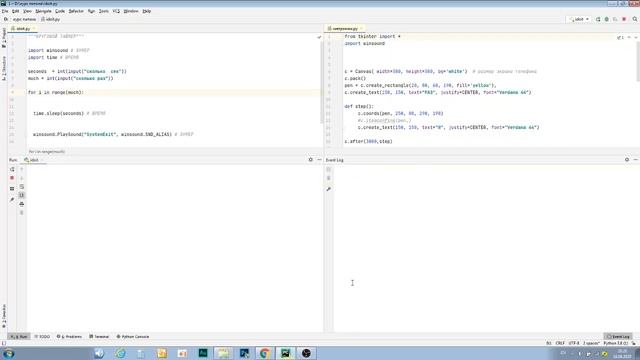The width and height of the screenshot is (640, 360).
Task: Go to next highlighted problem in the right editor
Action: tap(636, 37)
